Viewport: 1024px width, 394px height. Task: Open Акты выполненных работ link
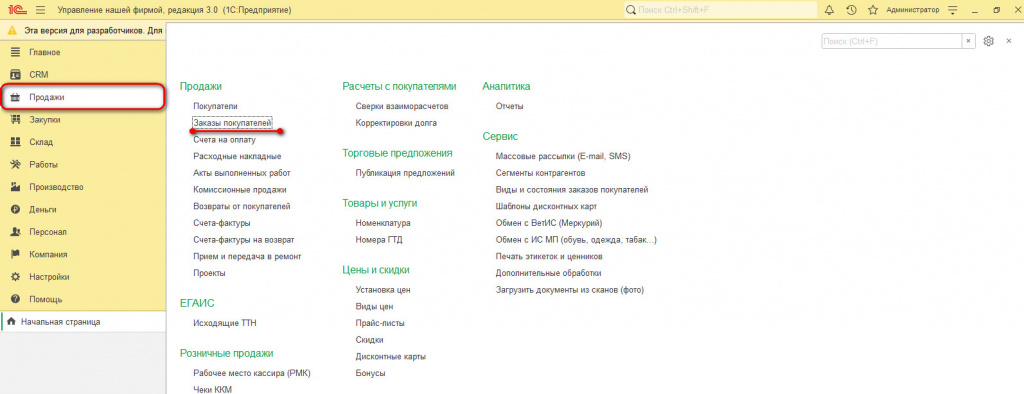coord(242,173)
